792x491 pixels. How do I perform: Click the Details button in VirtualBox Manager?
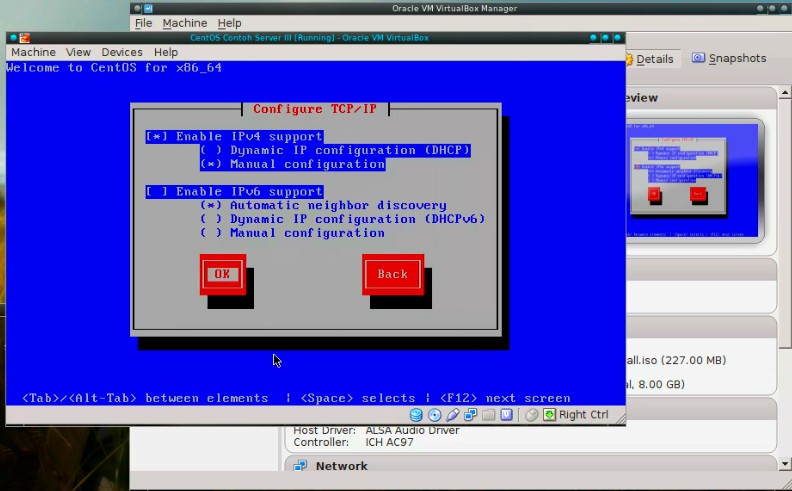652,59
